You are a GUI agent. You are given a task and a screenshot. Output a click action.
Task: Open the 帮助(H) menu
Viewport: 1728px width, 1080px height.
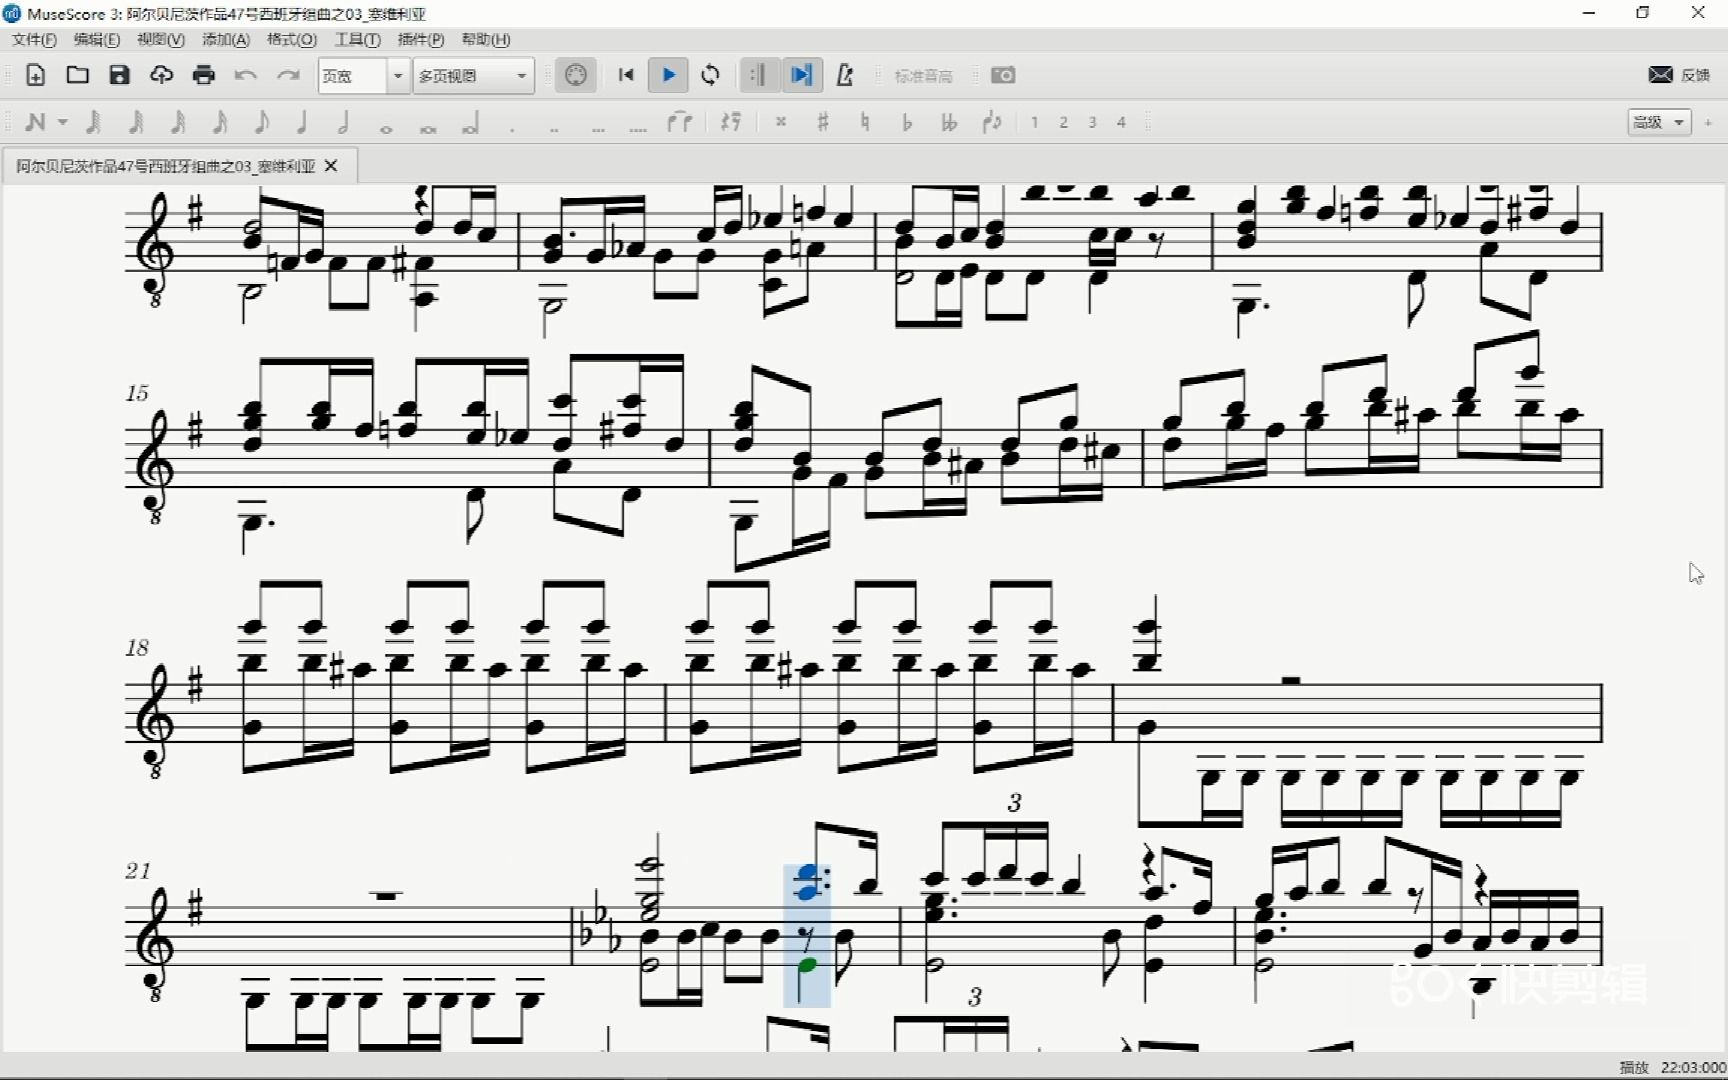click(x=486, y=39)
